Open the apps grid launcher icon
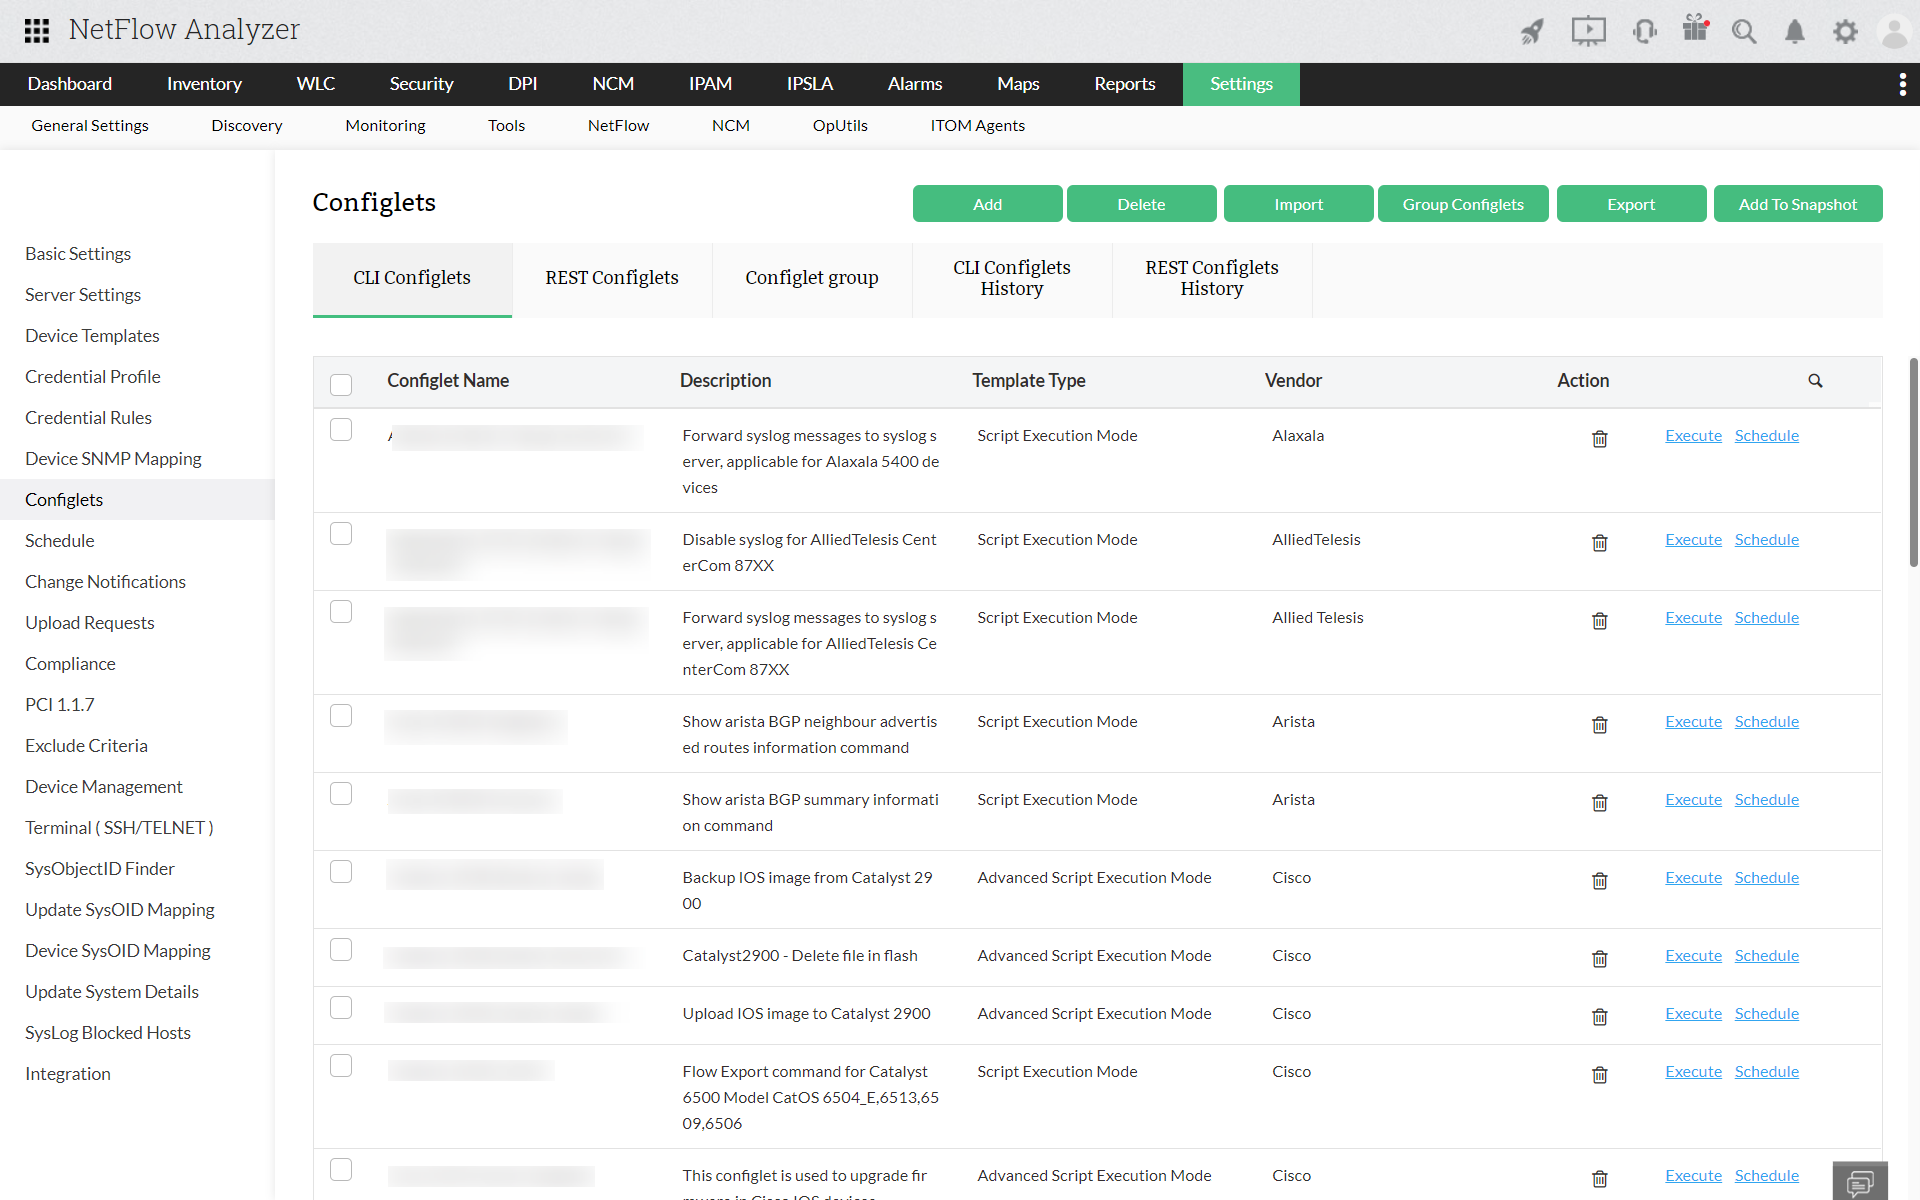The image size is (1920, 1200). pos(37,30)
